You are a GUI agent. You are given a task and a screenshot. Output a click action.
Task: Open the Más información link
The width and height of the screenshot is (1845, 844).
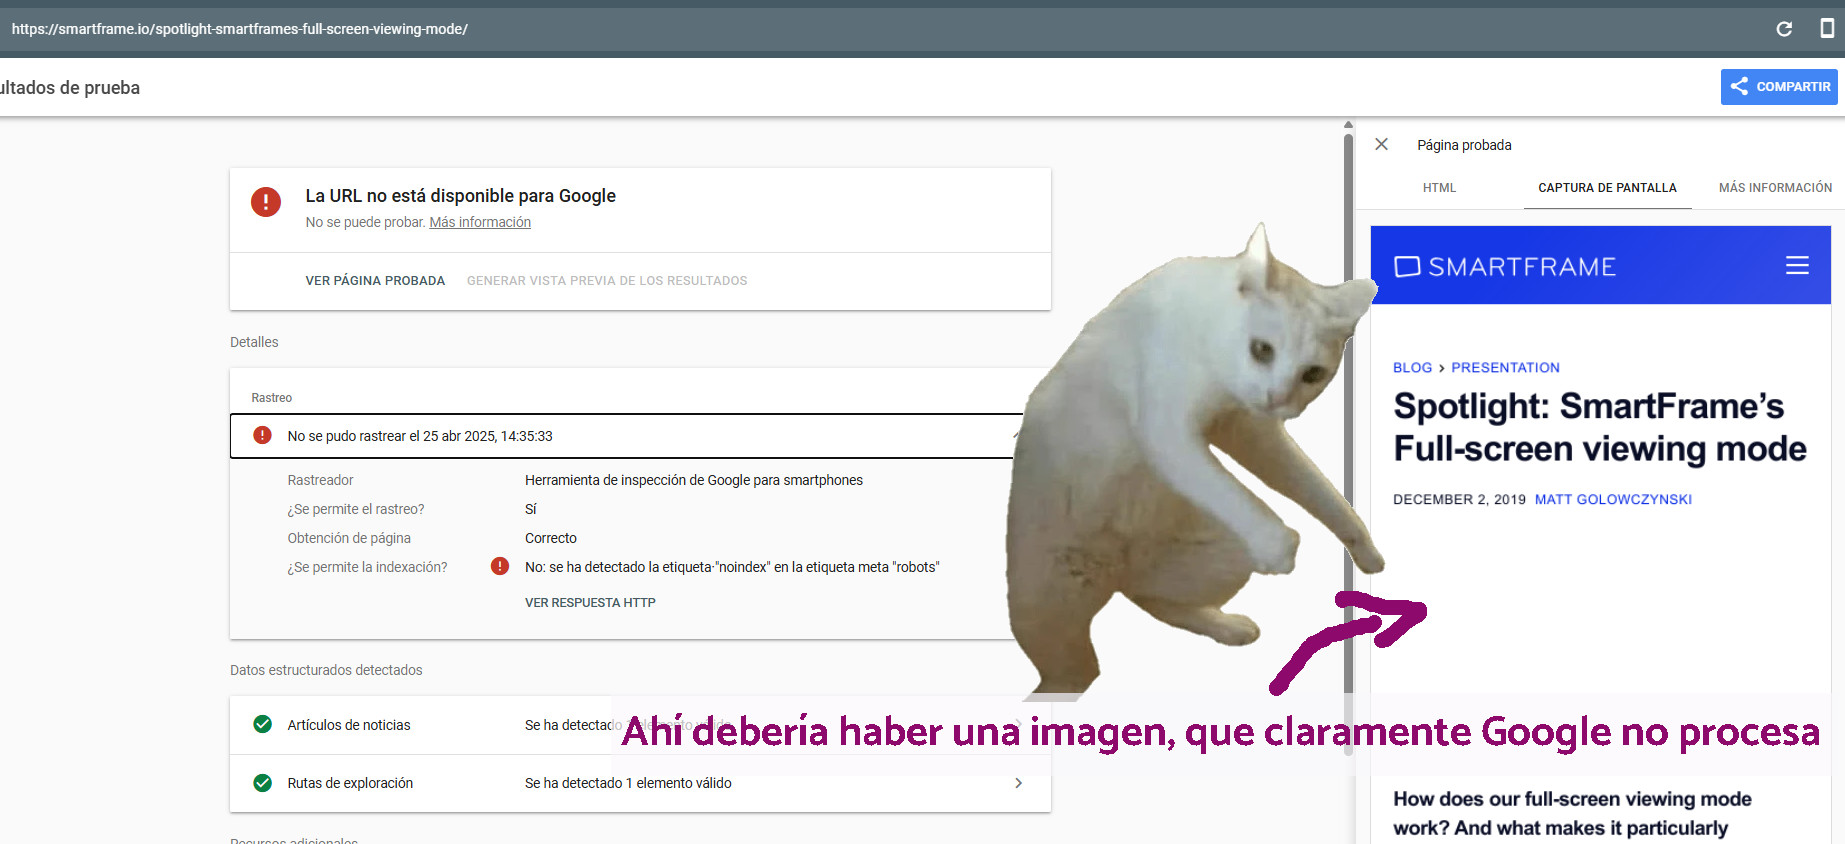point(480,222)
